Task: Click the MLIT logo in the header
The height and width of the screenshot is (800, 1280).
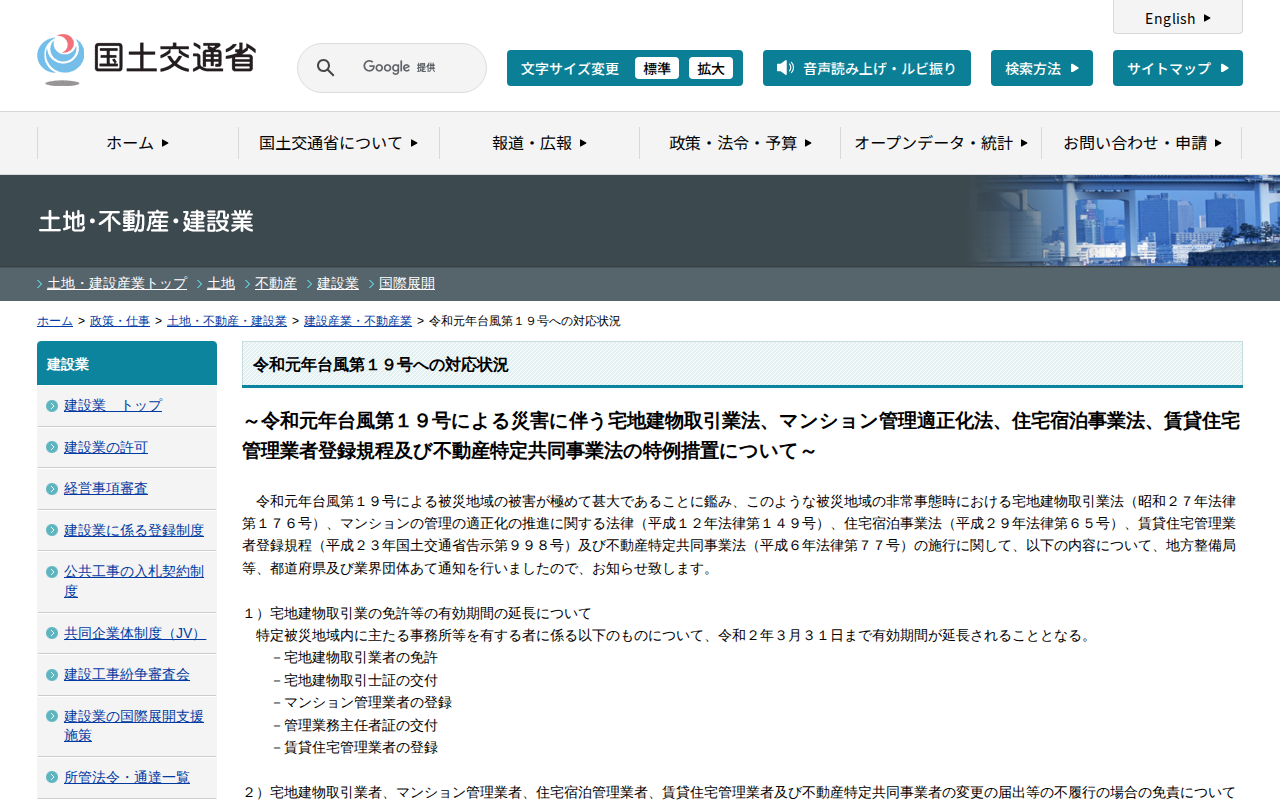Action: tap(146, 59)
